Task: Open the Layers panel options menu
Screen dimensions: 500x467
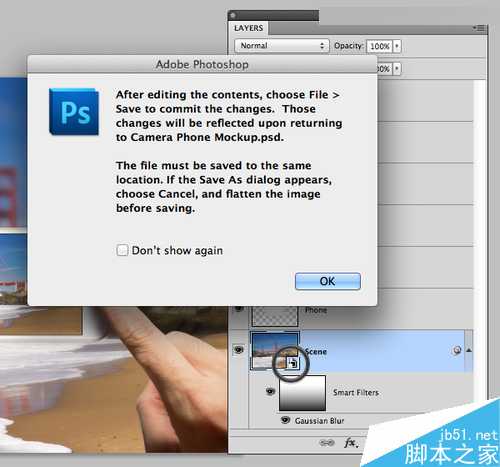Action: [x=480, y=28]
